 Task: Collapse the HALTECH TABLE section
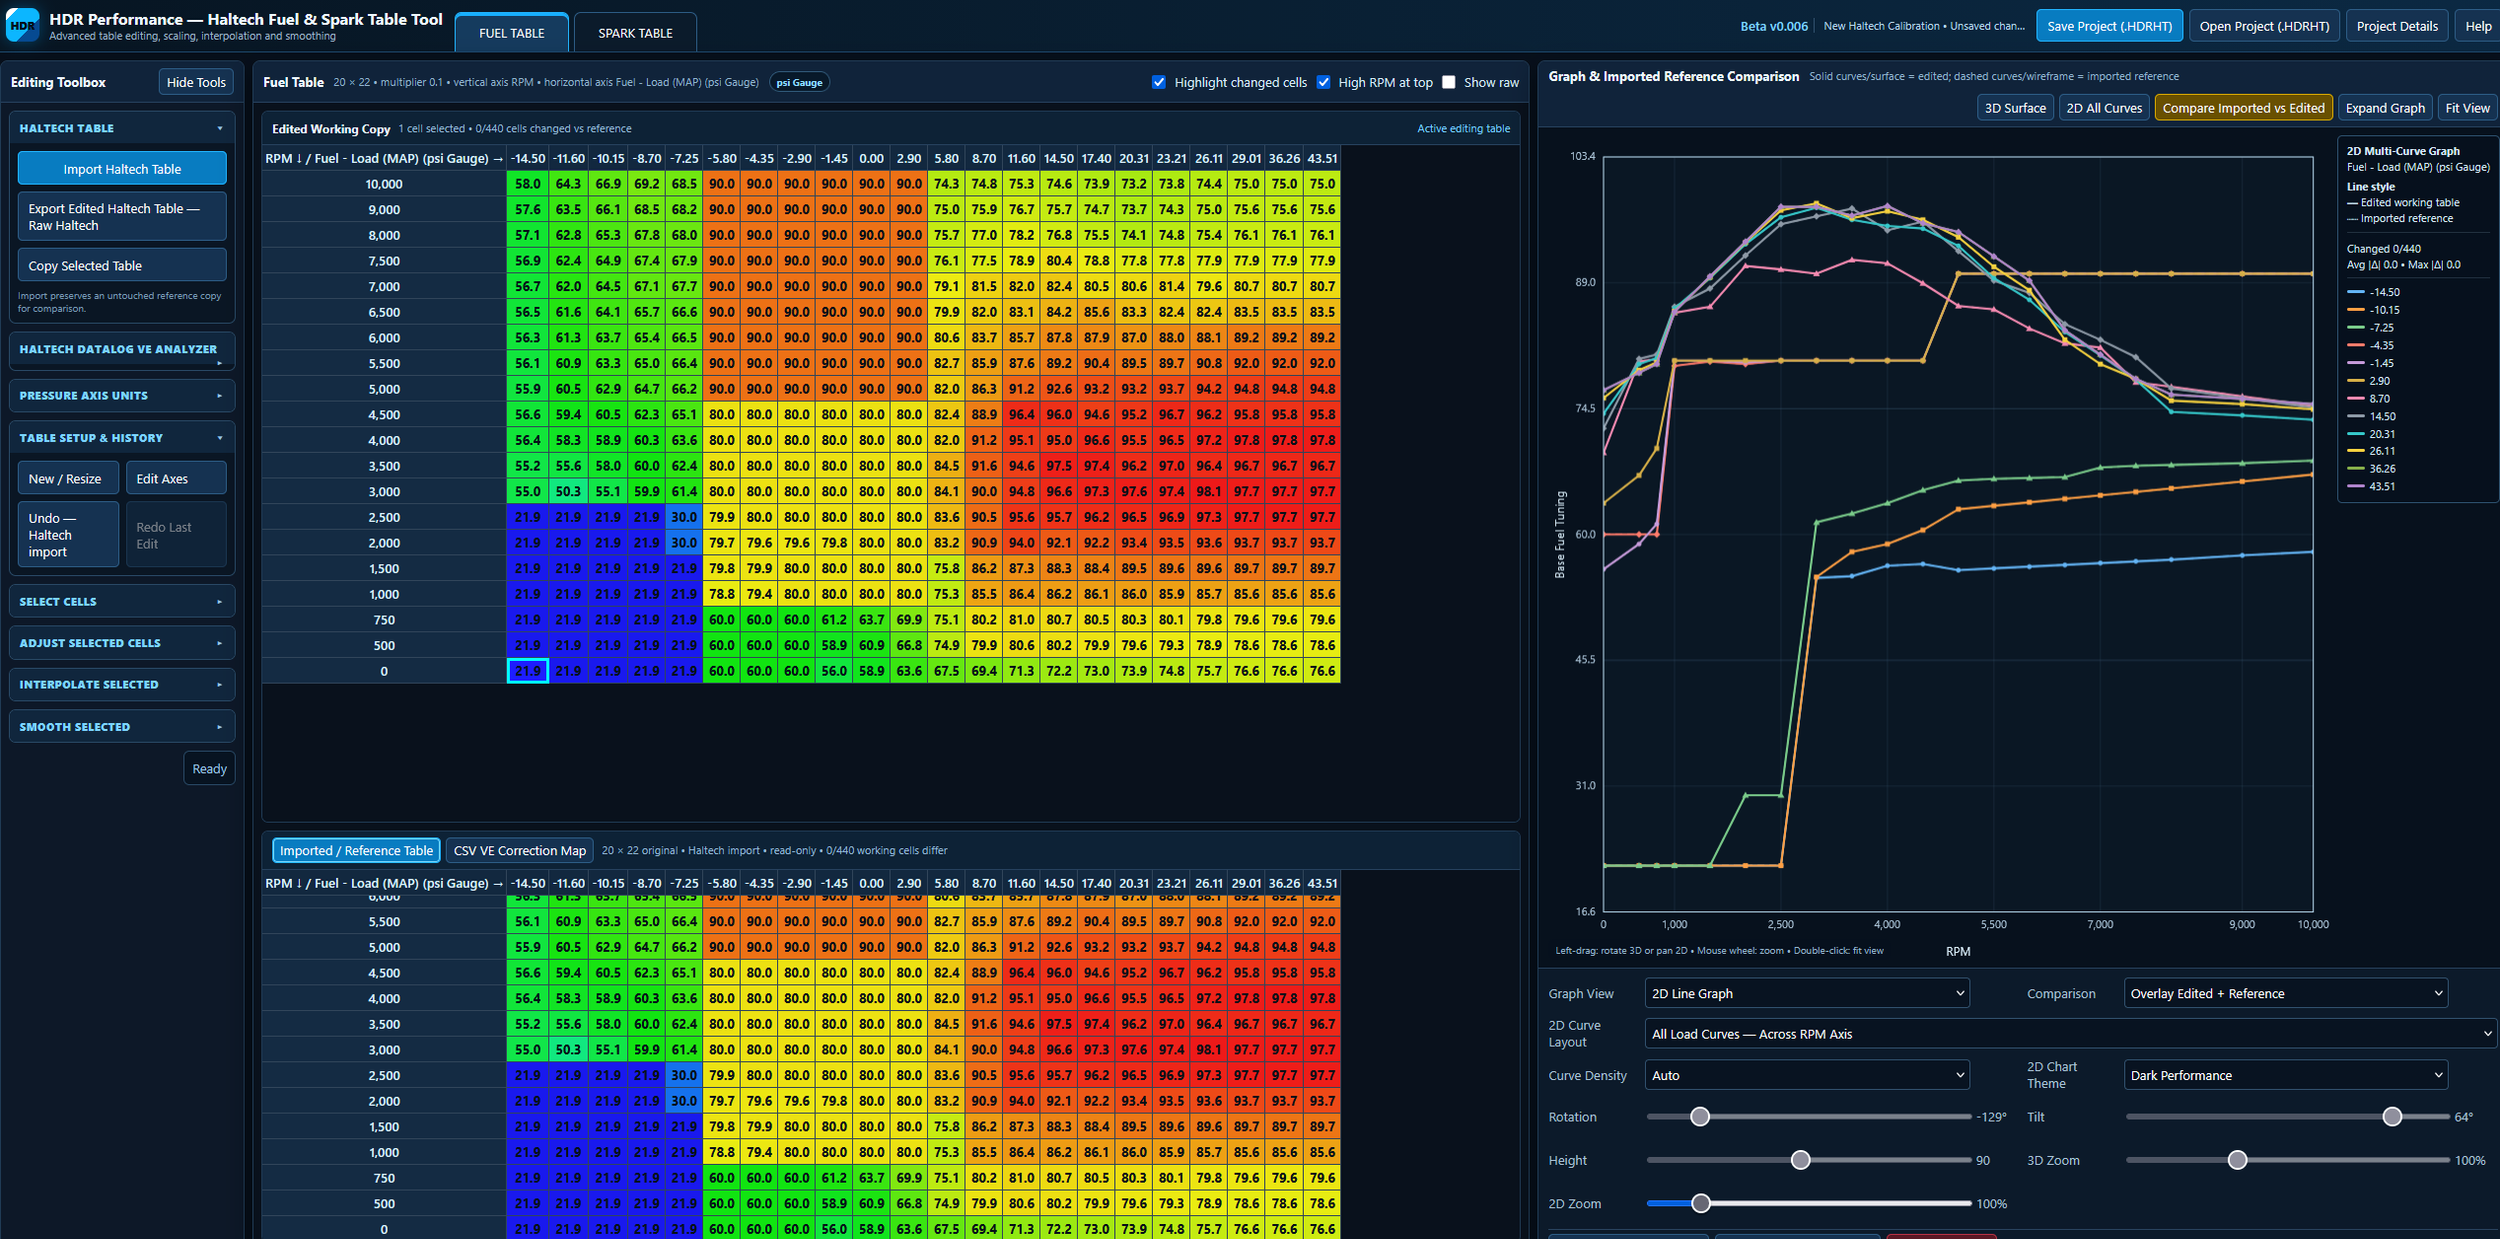(122, 128)
